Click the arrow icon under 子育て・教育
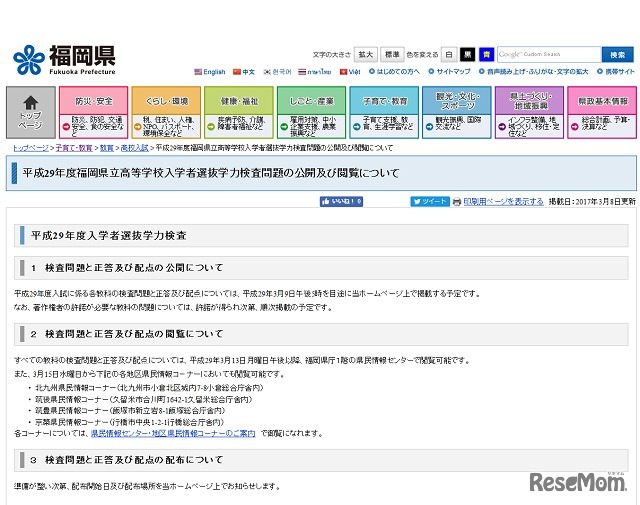 356,127
